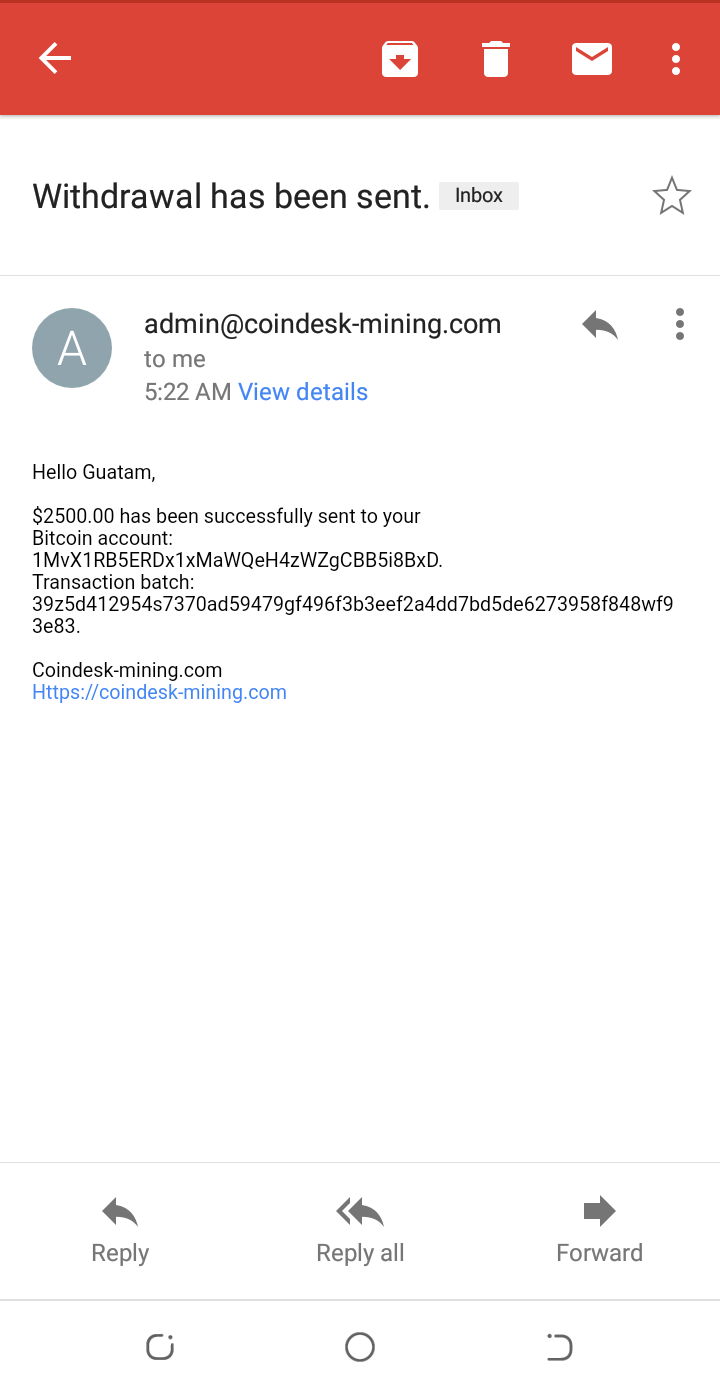Open the Https://coindesk-mining.com link
Viewport: 720px width, 1394px height.
click(159, 692)
